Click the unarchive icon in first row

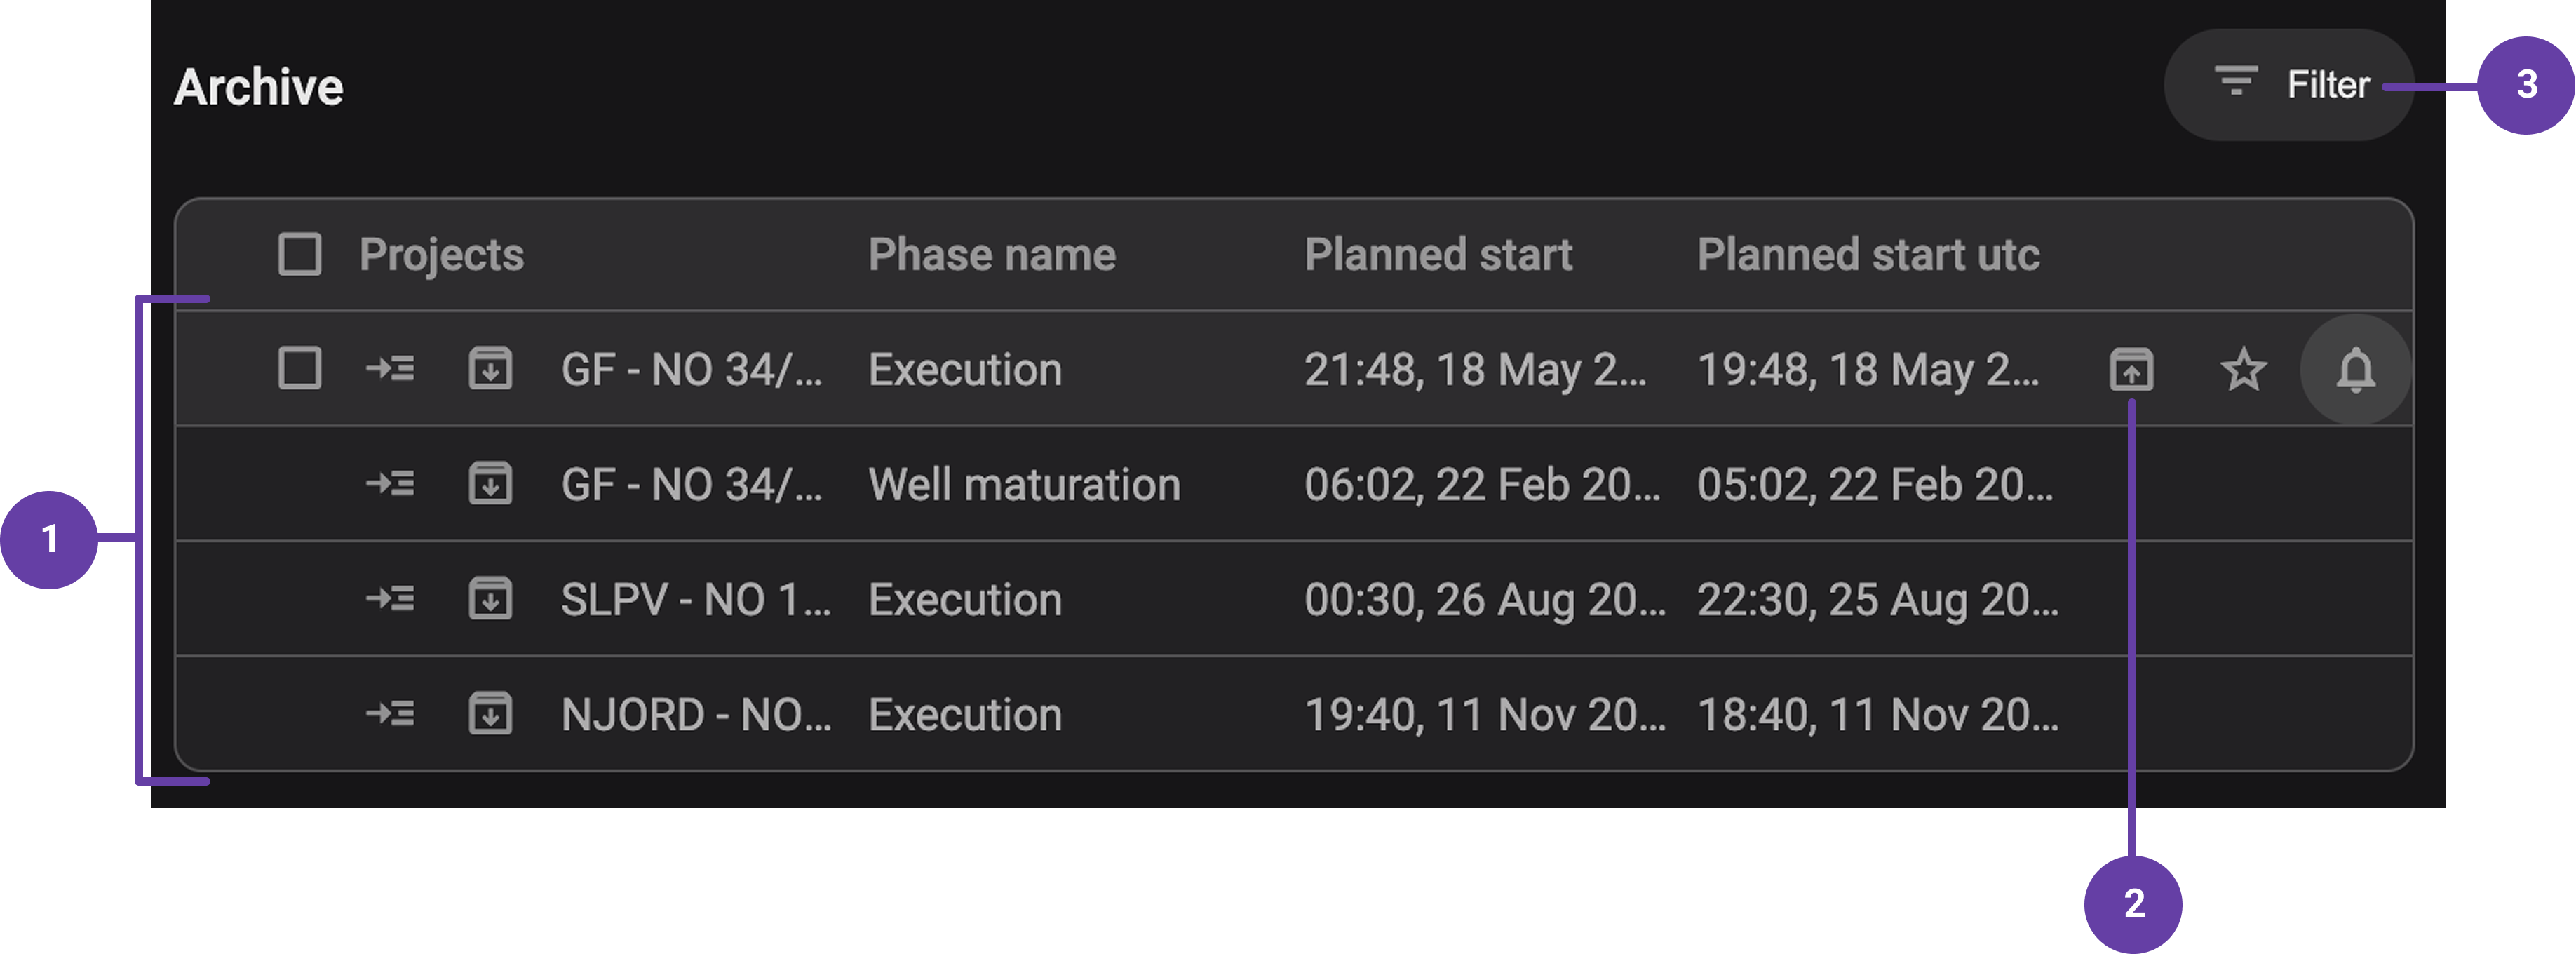point(2131,370)
